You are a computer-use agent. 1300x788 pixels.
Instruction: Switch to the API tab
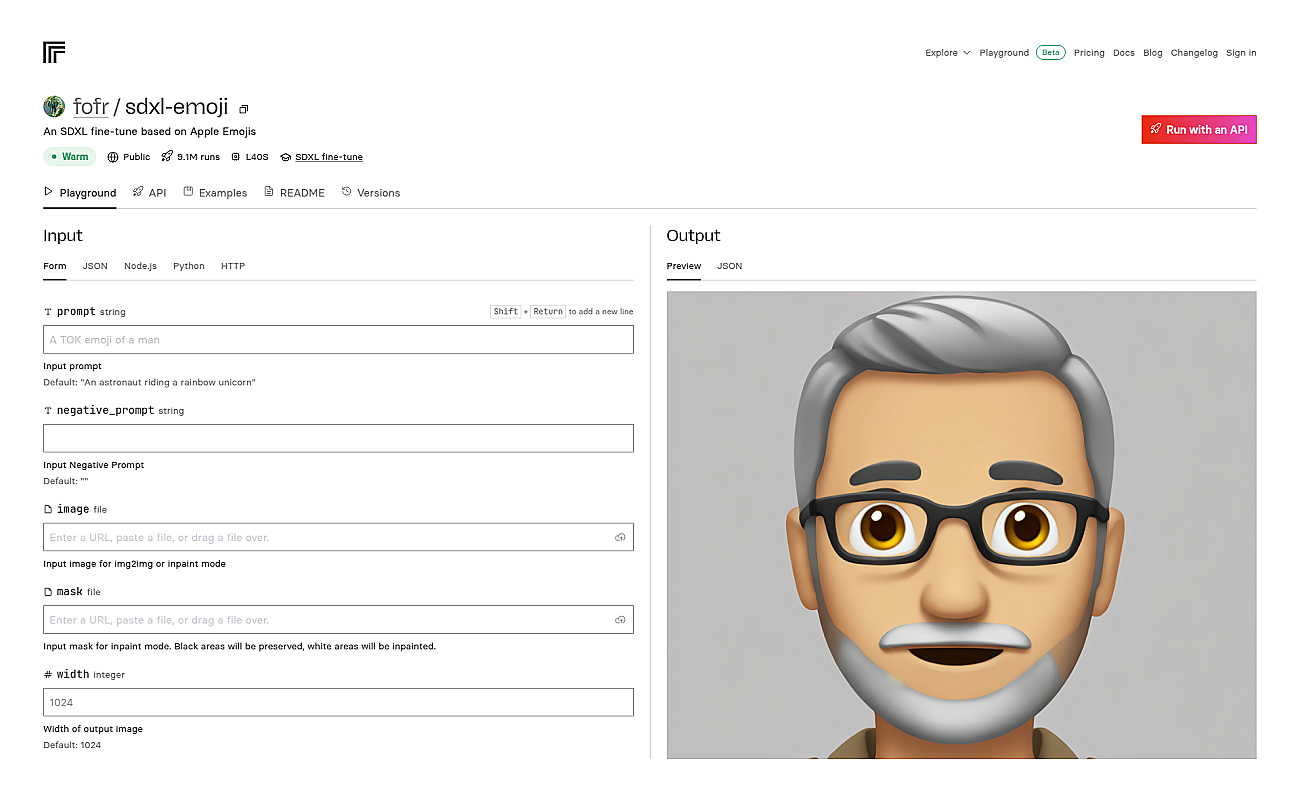(x=149, y=192)
